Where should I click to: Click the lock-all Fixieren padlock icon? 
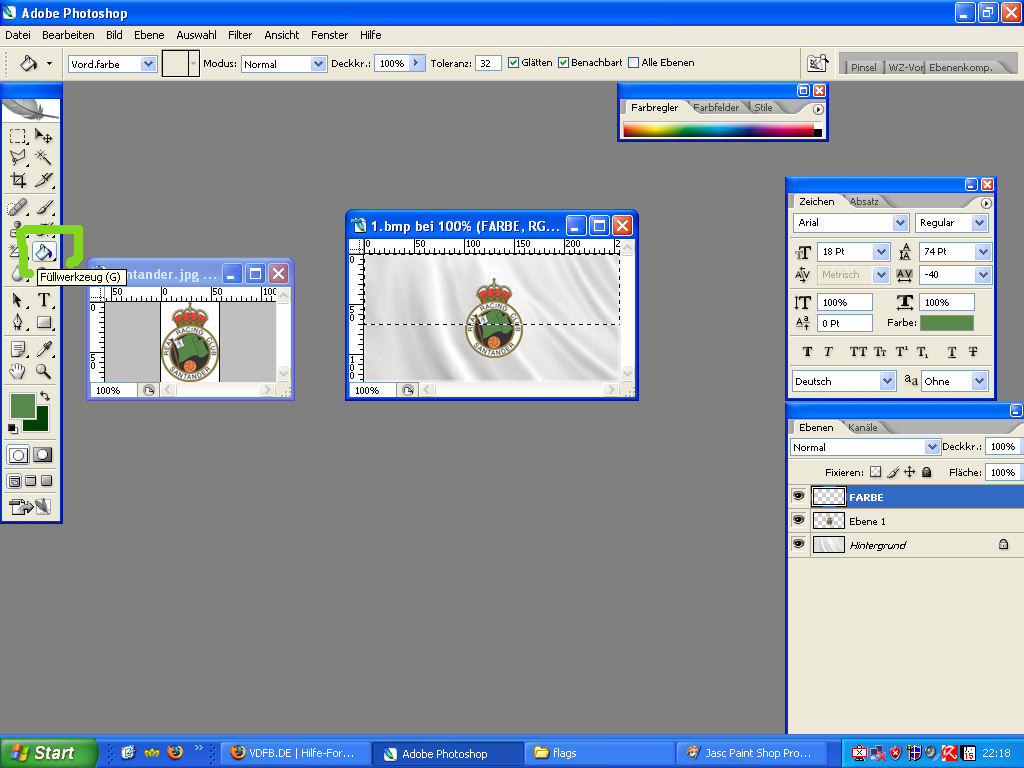click(927, 472)
